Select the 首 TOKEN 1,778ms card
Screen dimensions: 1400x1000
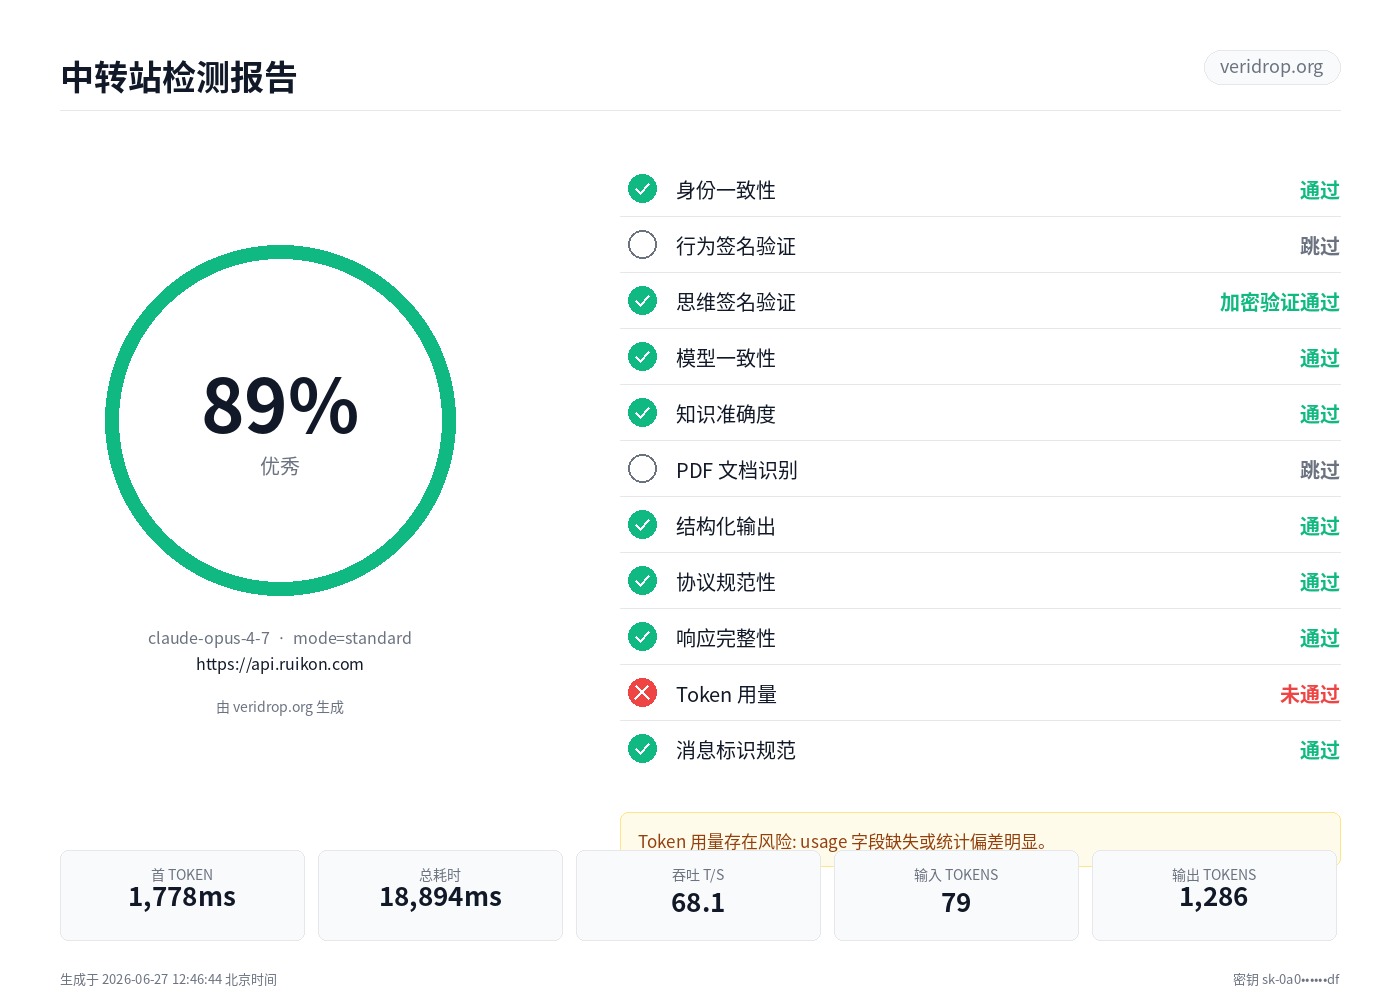click(182, 895)
